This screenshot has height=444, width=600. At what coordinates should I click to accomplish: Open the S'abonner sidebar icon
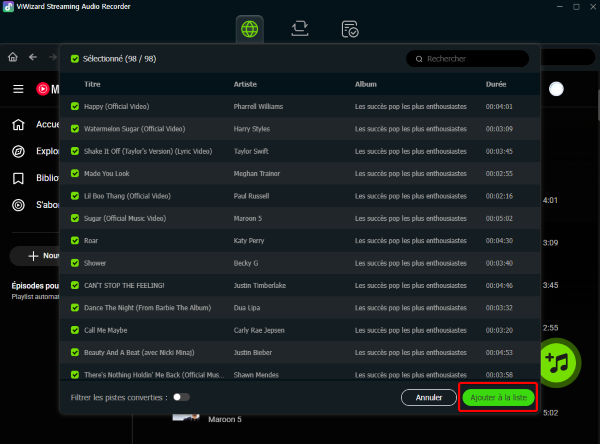[x=18, y=205]
